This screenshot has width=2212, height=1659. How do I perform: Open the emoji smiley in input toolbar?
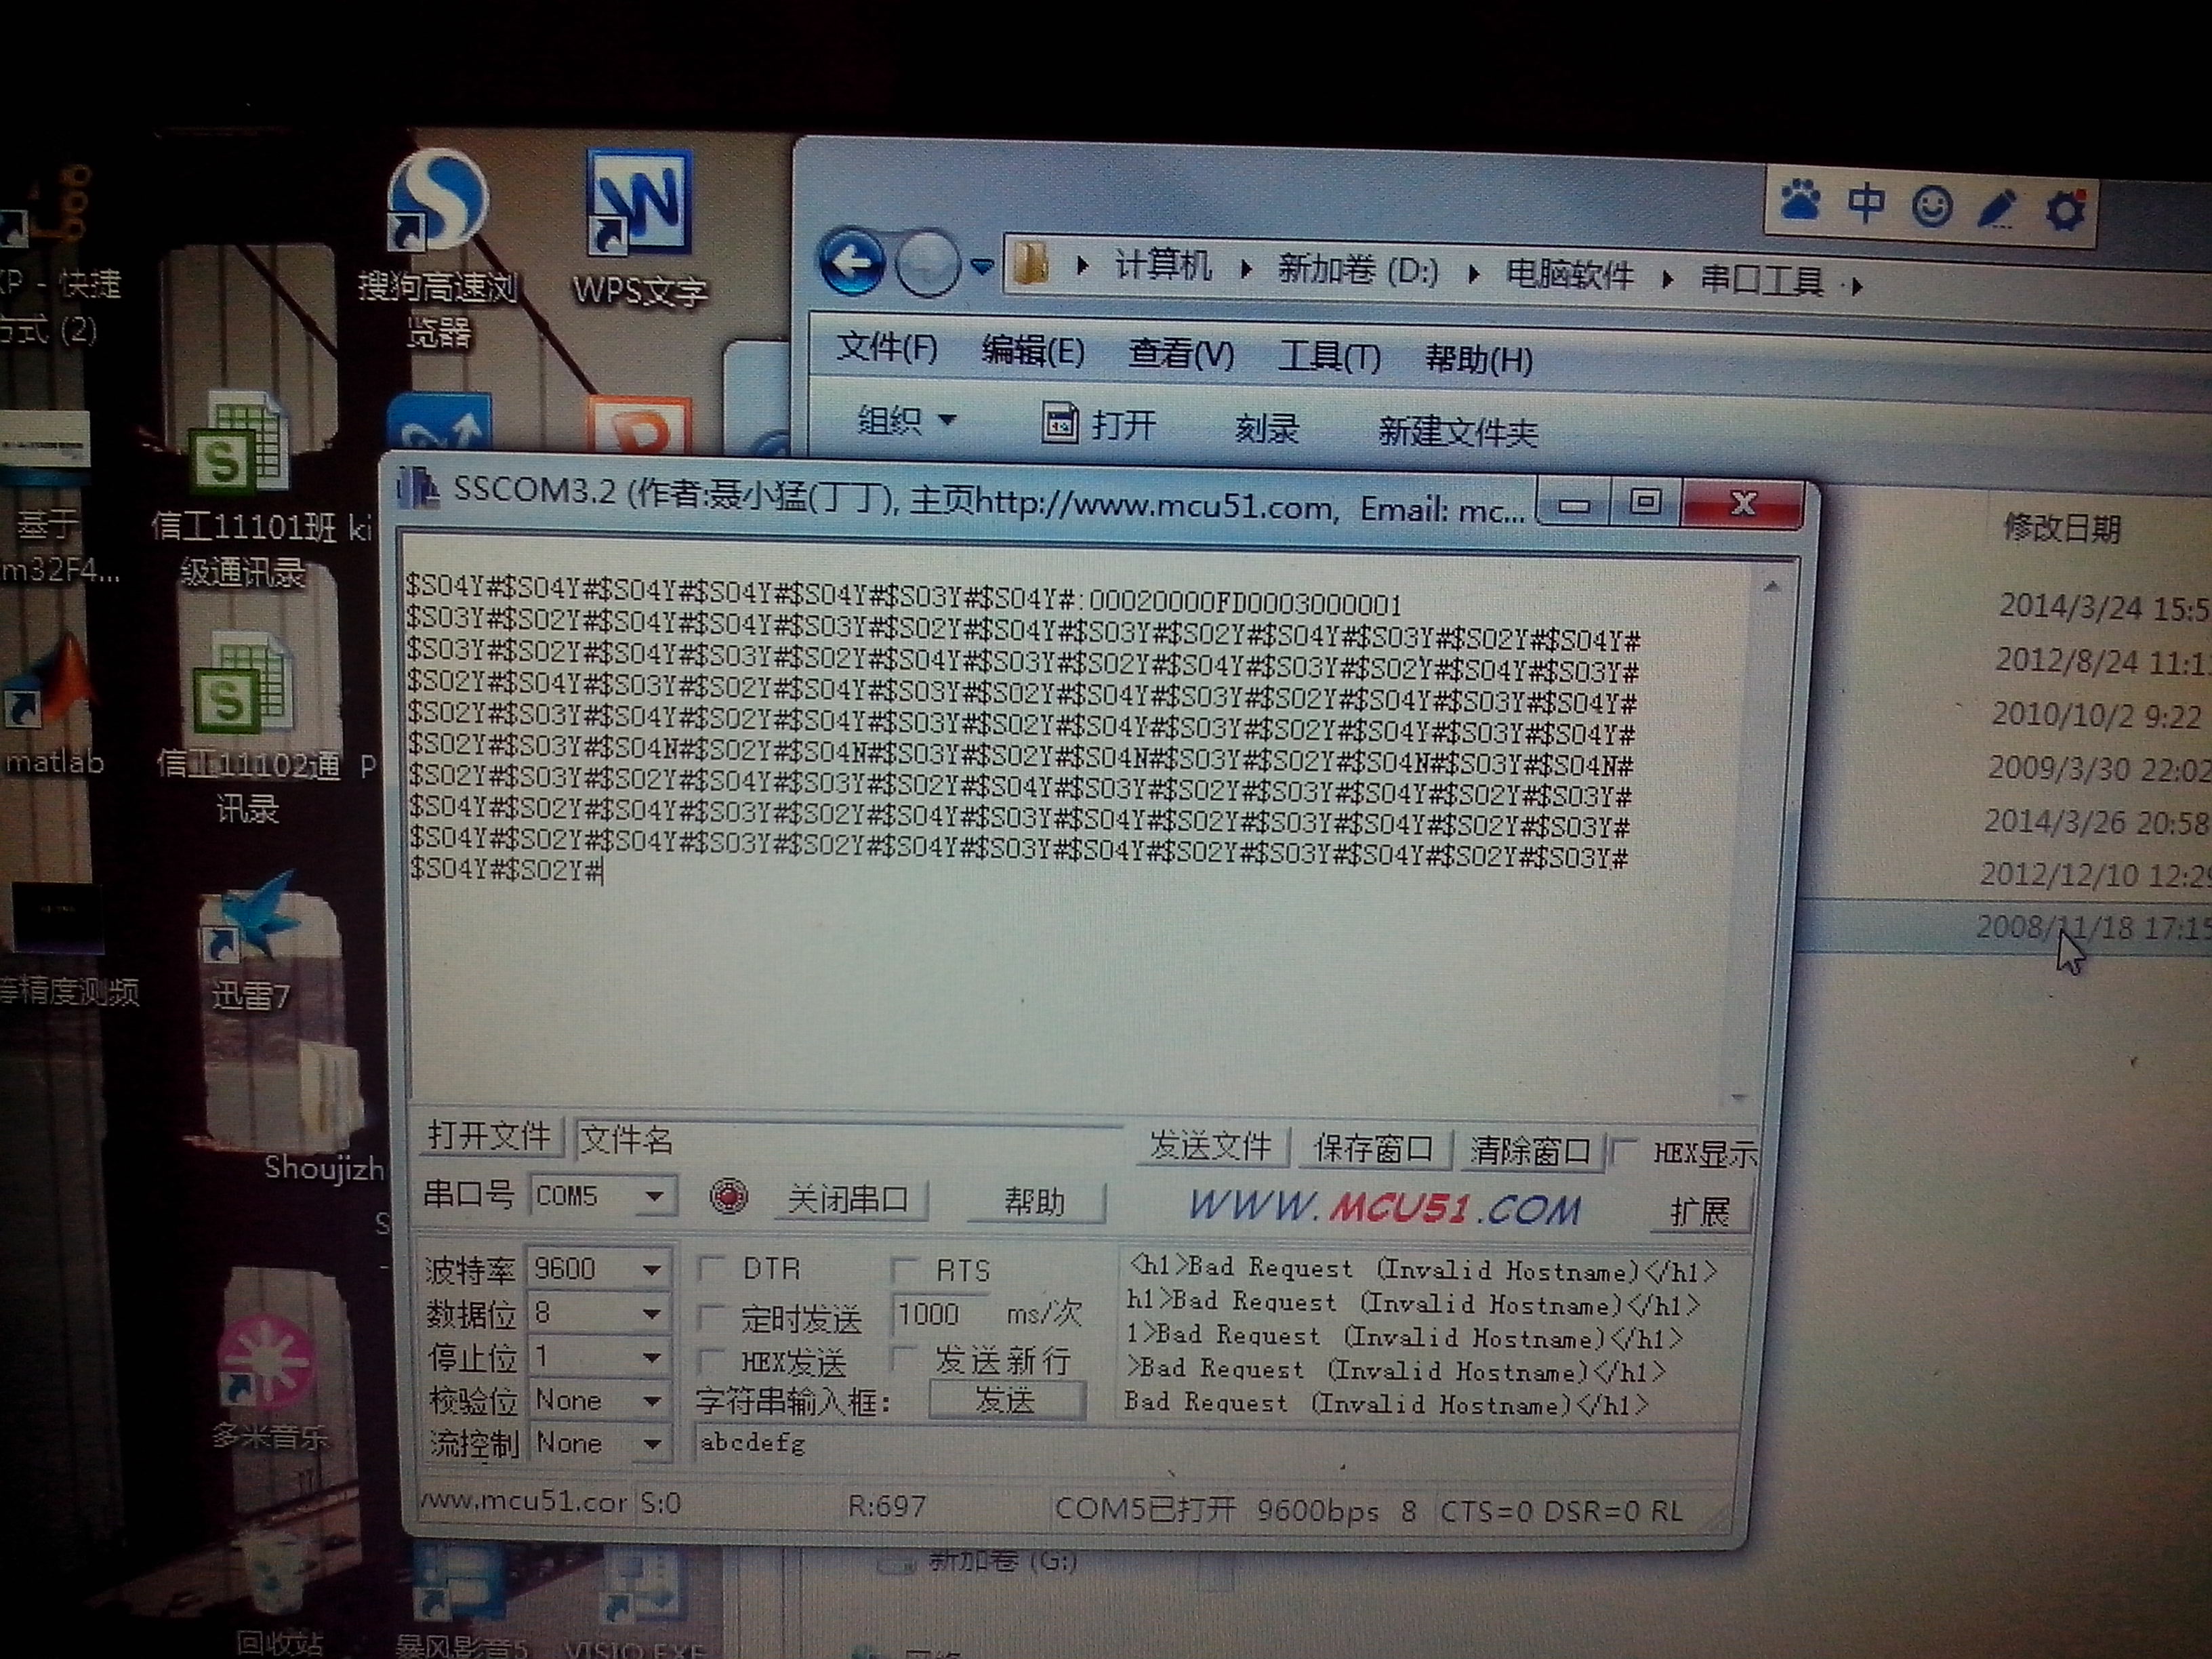[1932, 207]
